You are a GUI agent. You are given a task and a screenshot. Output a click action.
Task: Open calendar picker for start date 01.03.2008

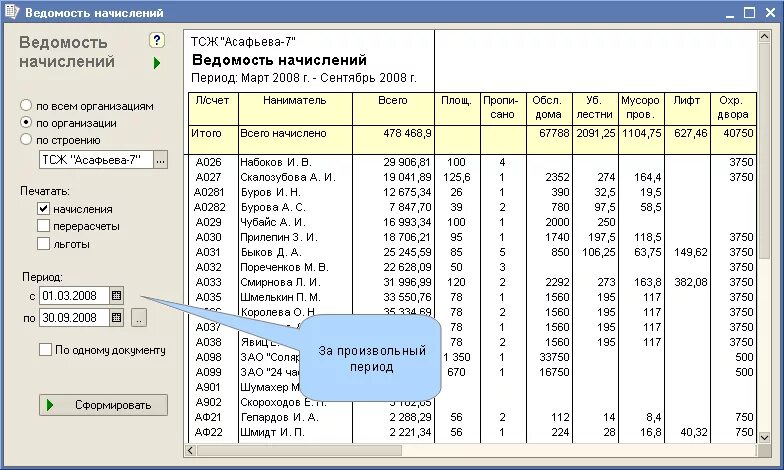116,296
